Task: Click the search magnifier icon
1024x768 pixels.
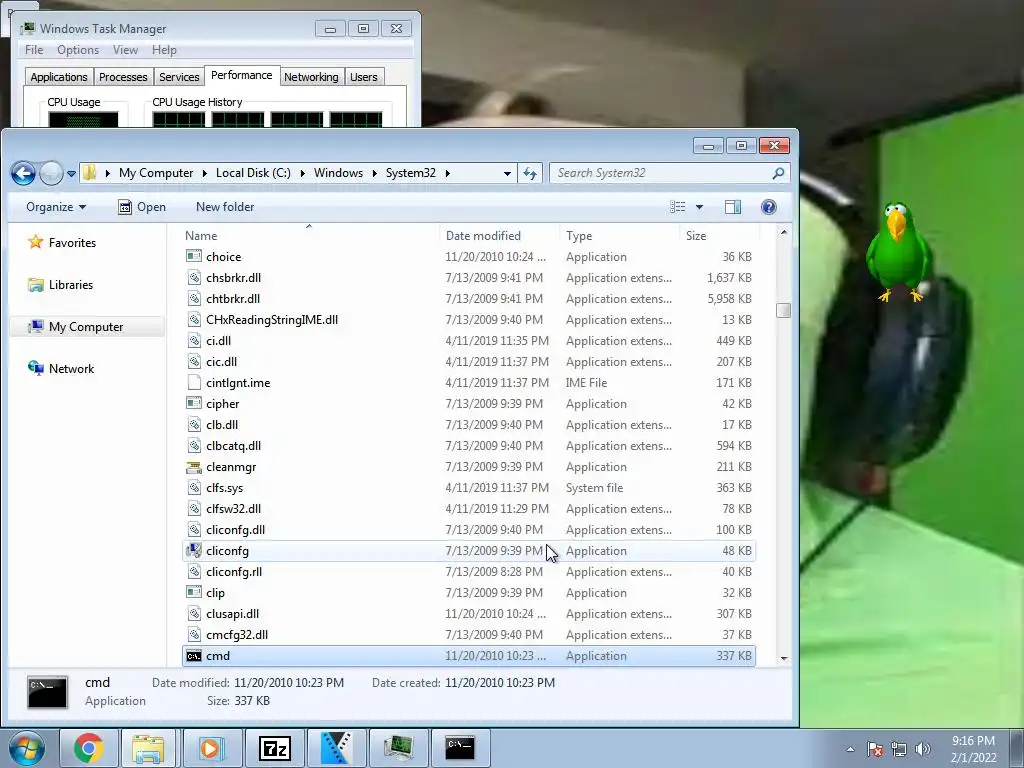Action: pyautogui.click(x=778, y=173)
